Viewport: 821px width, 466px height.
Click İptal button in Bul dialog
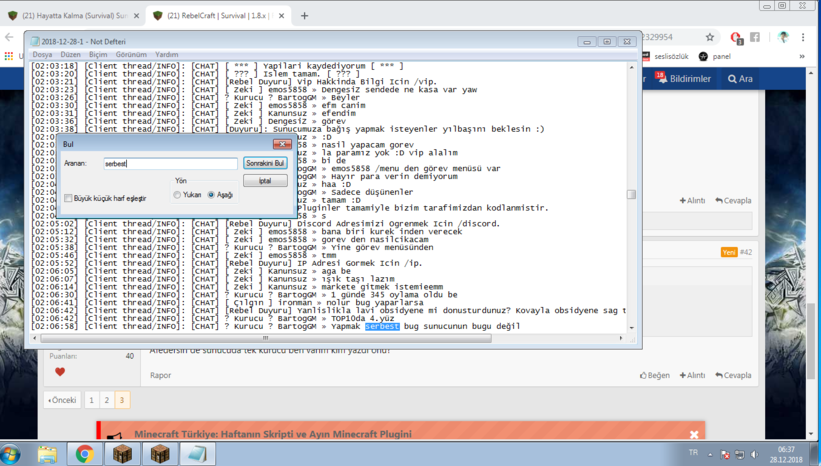[265, 181]
